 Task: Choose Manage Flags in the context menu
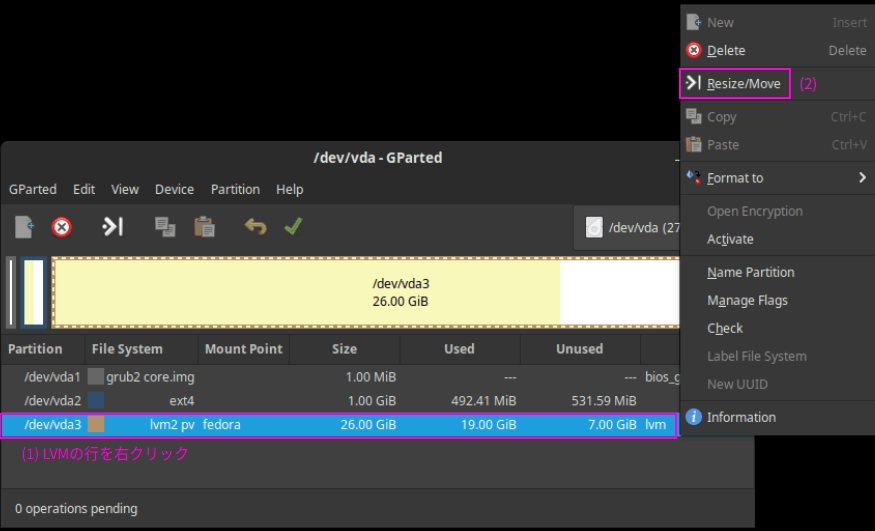[777, 301]
